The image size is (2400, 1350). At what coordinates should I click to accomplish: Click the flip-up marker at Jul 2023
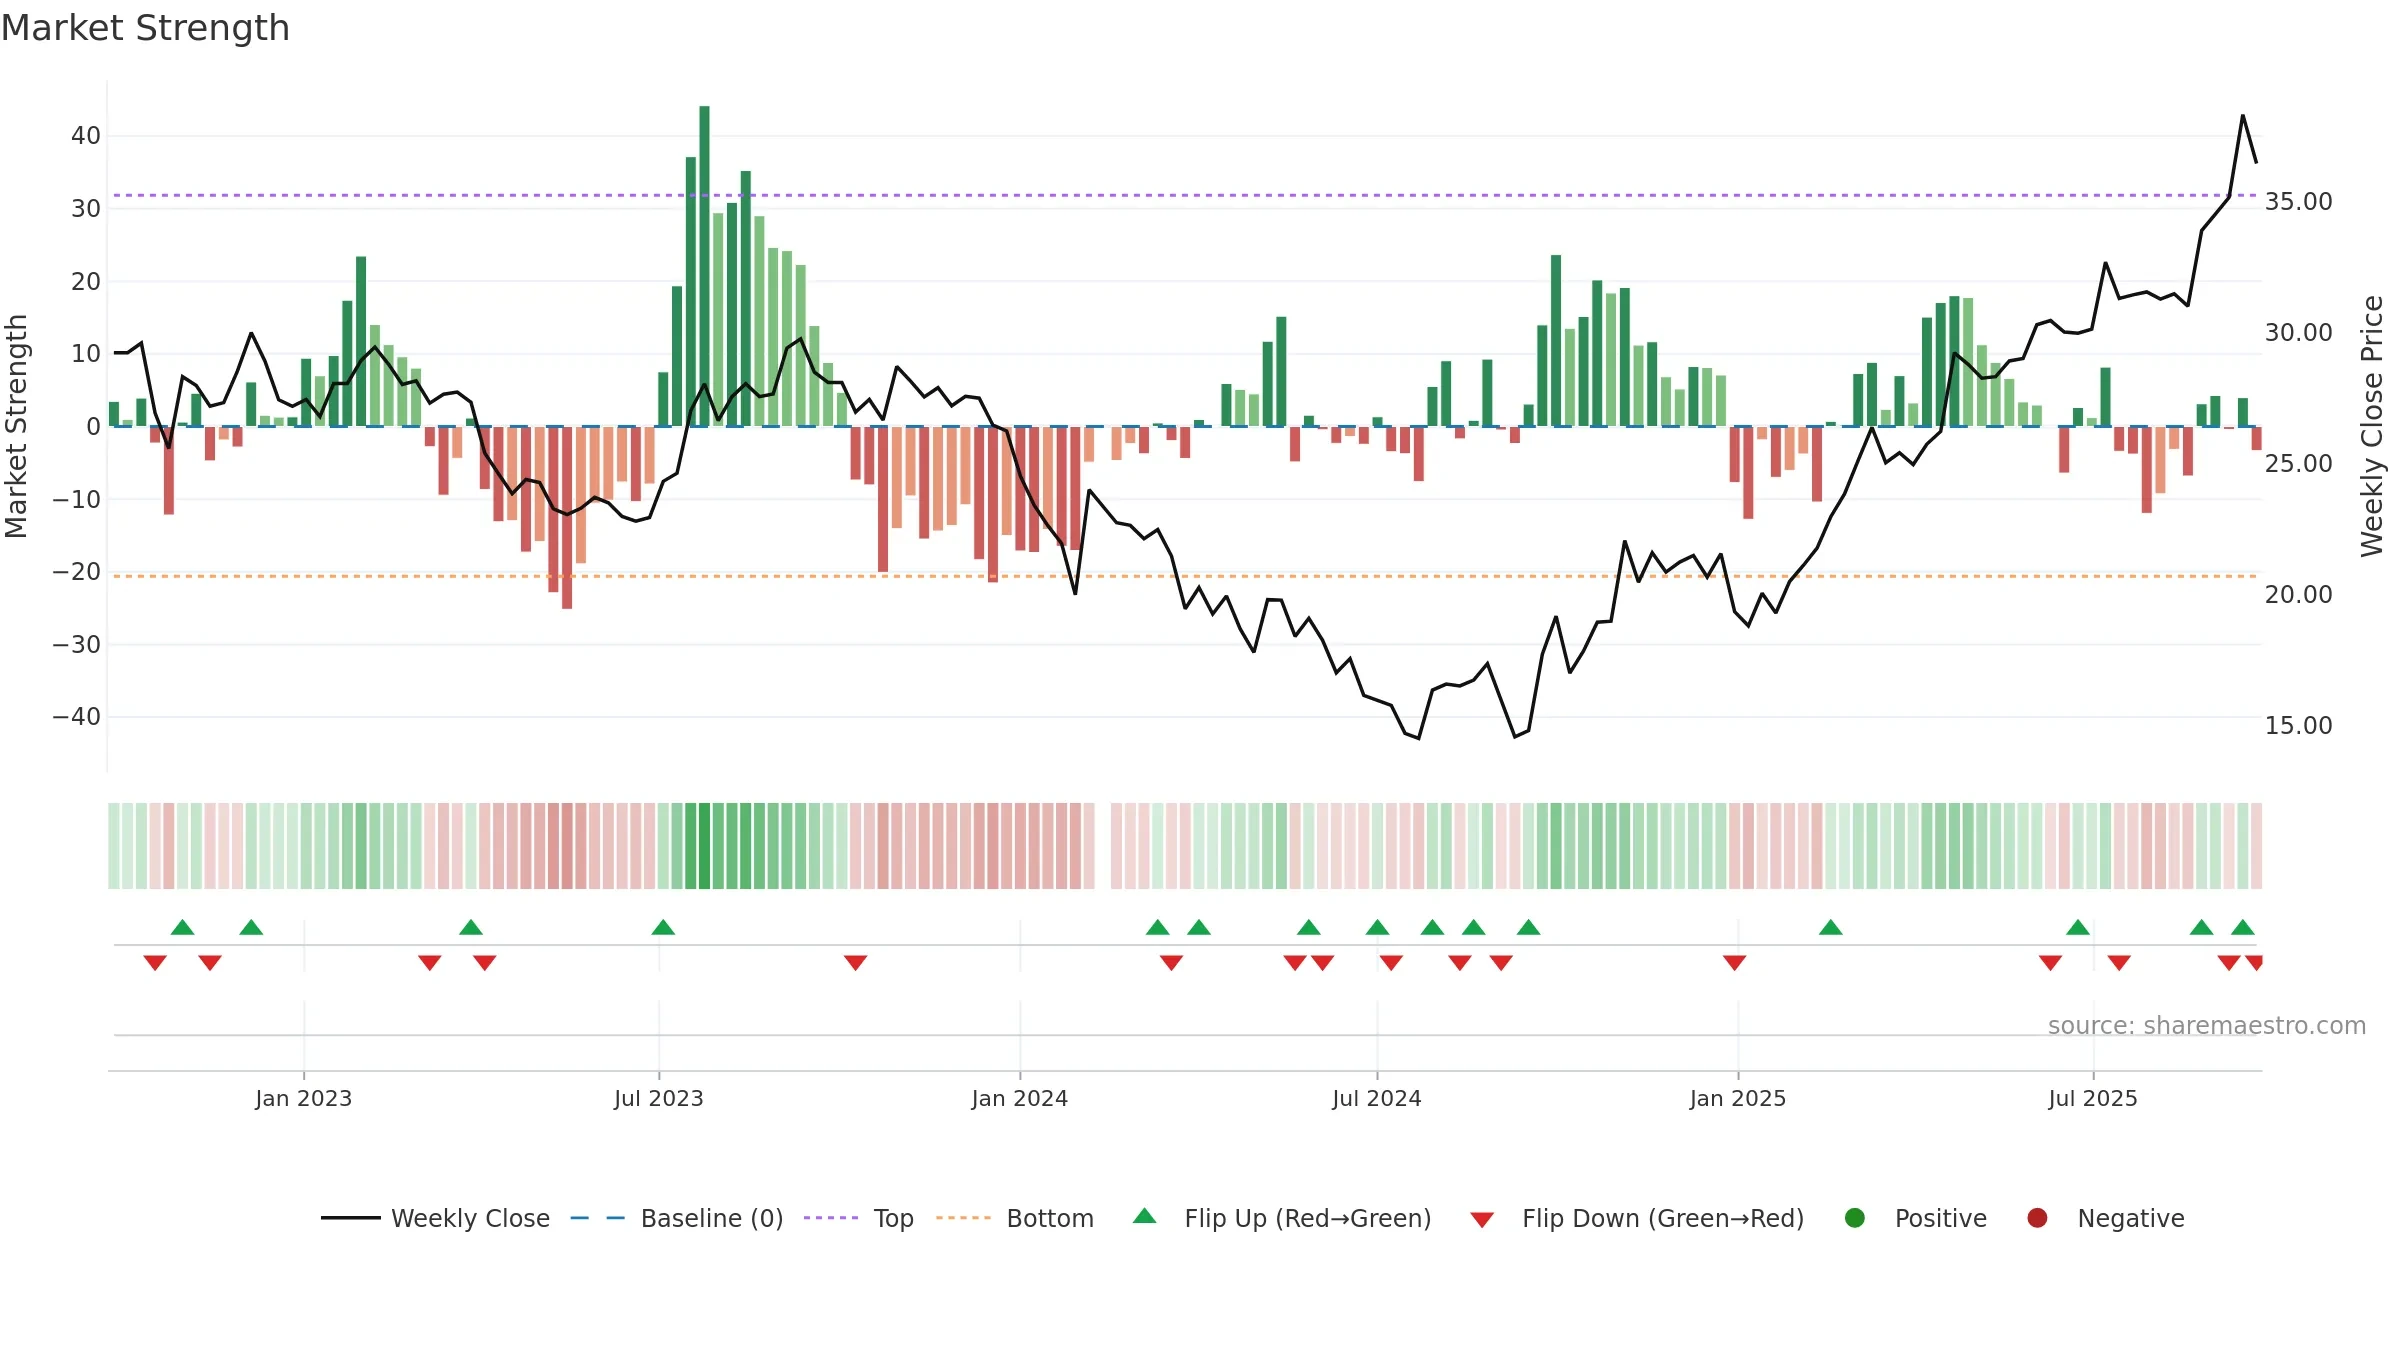click(x=663, y=927)
